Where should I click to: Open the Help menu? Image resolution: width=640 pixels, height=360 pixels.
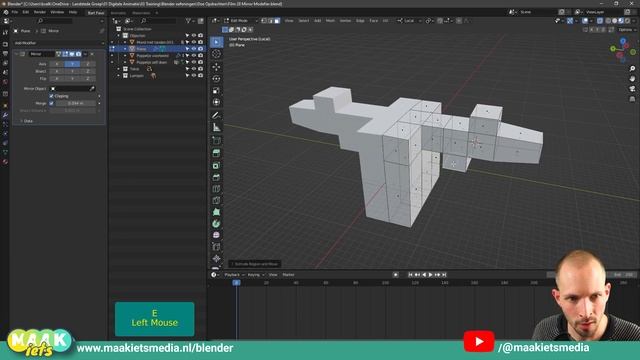pyautogui.click(x=73, y=12)
